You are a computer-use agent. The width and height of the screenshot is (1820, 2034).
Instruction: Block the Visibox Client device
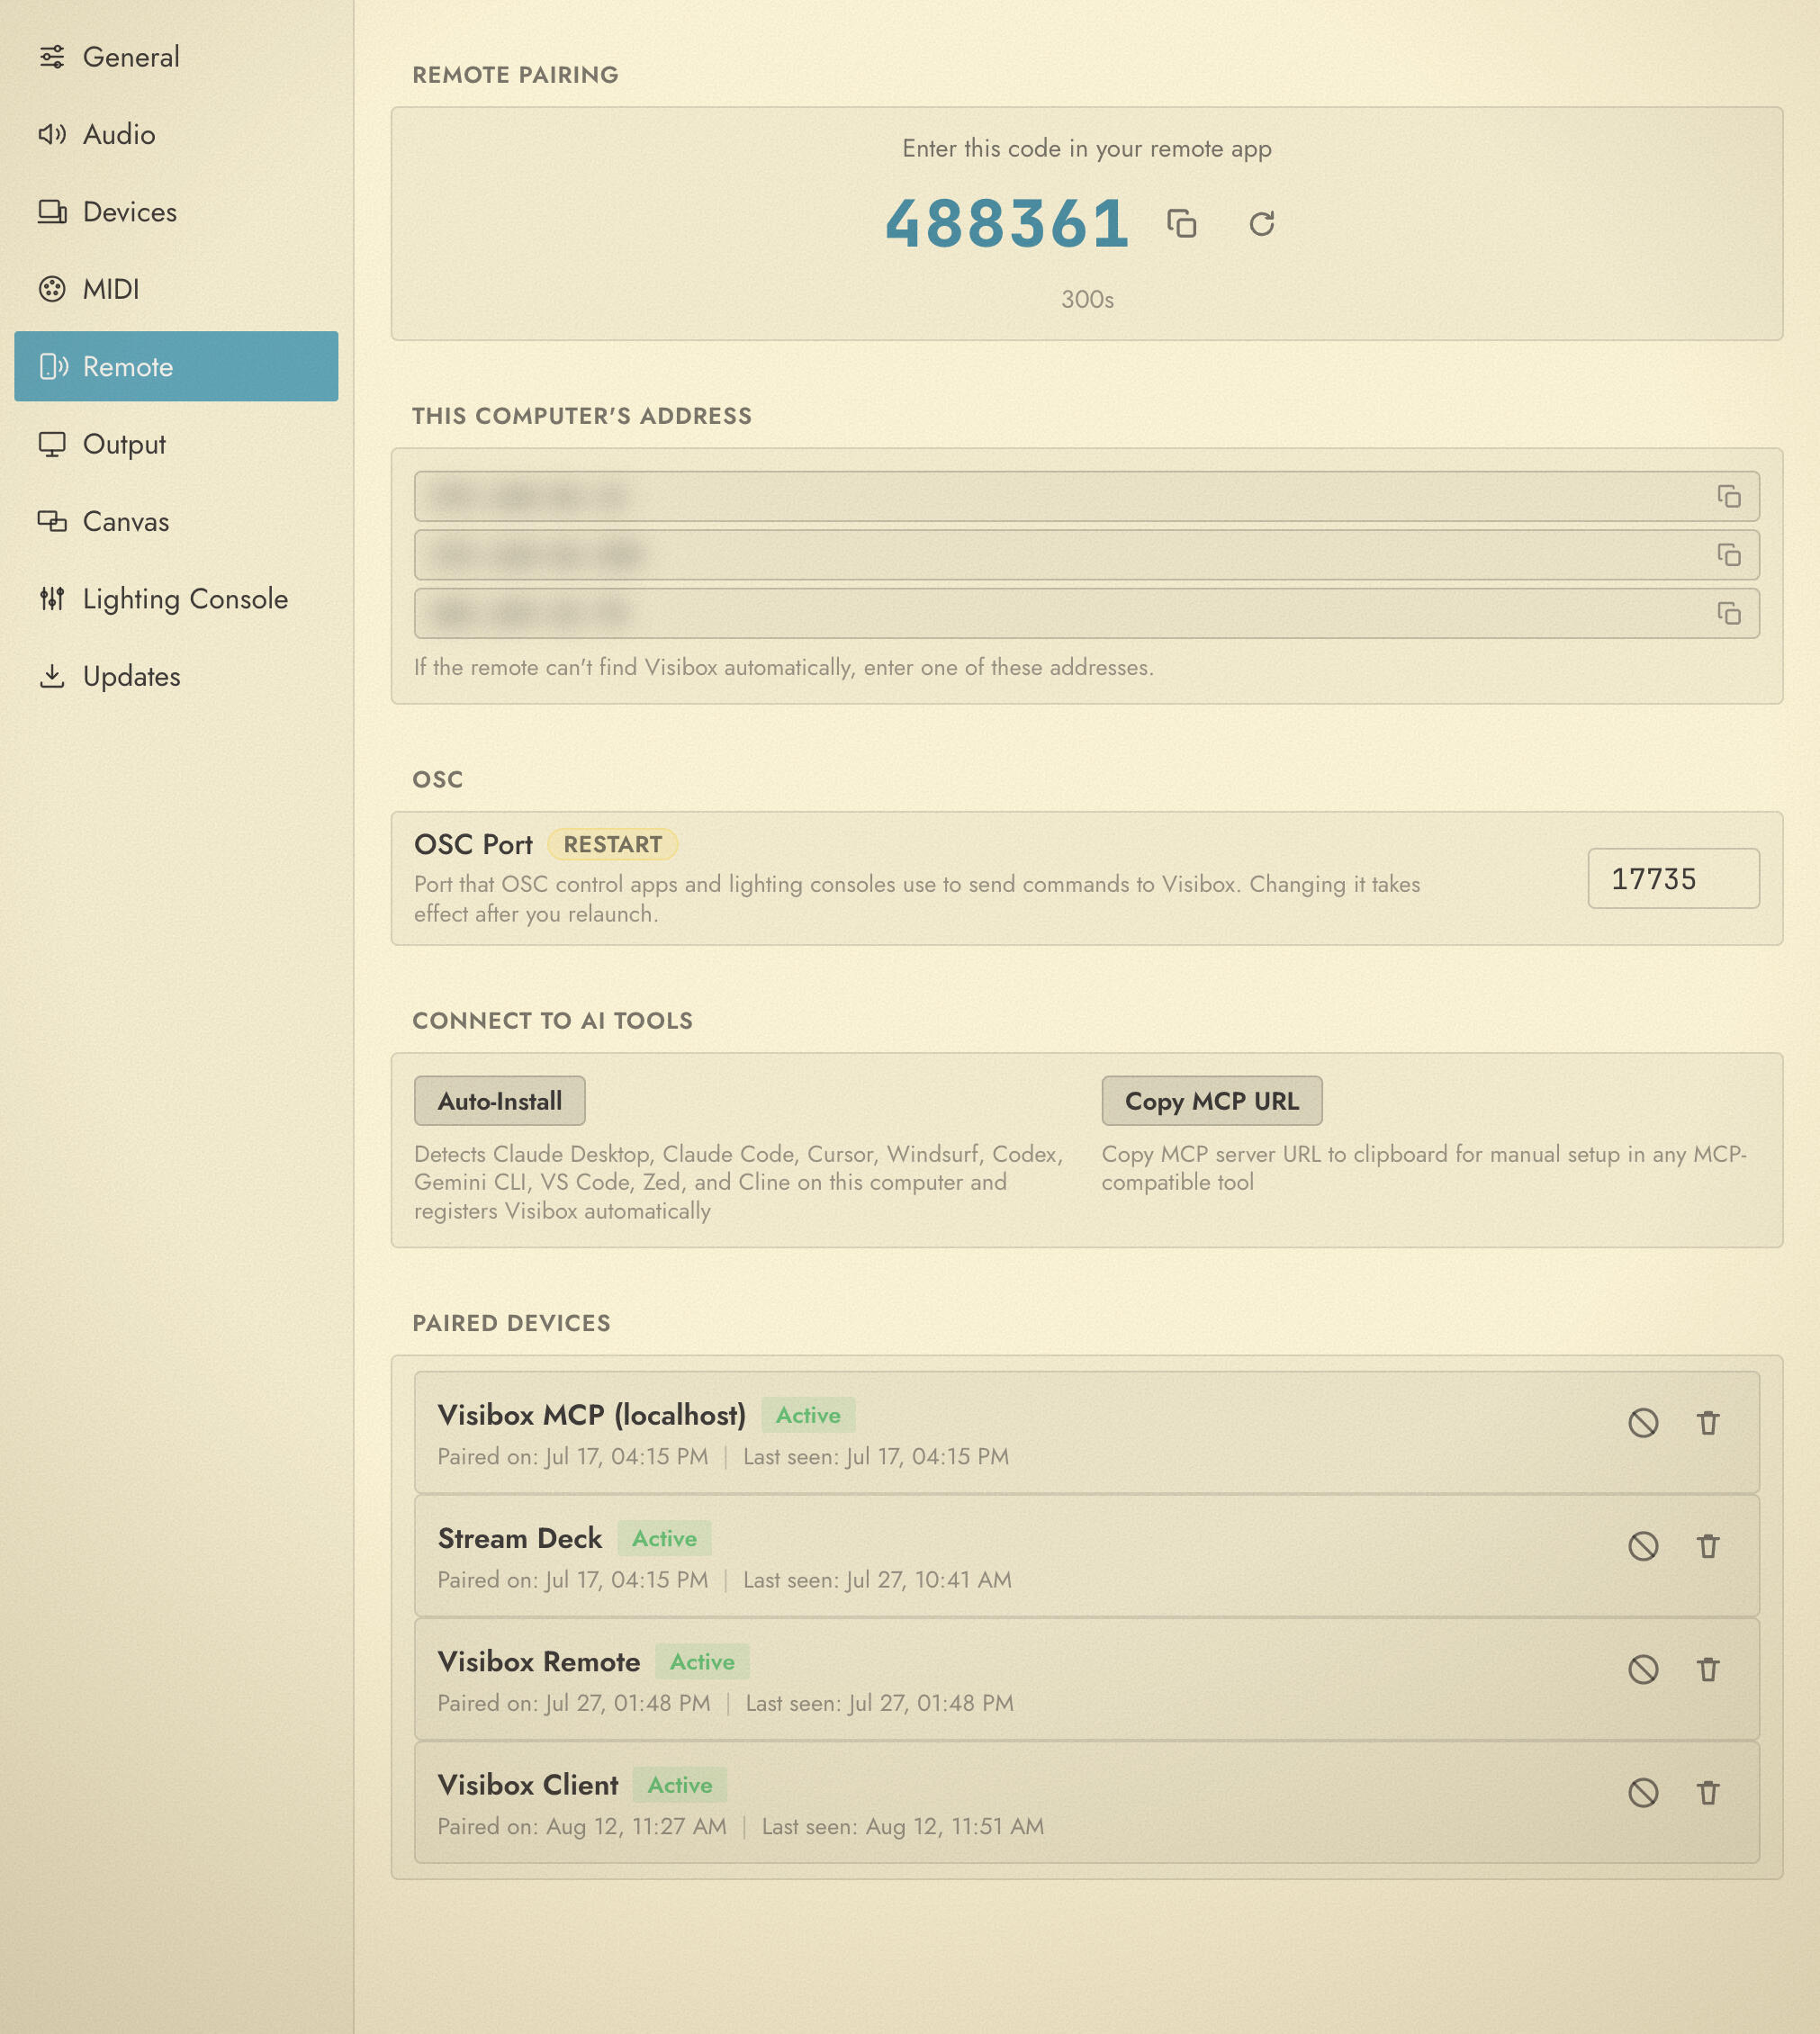(x=1643, y=1793)
